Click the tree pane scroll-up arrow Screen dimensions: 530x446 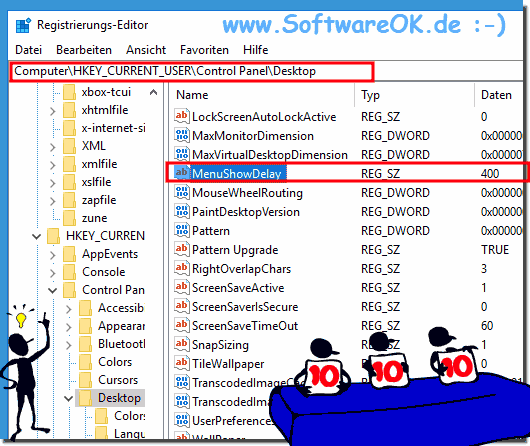153,92
